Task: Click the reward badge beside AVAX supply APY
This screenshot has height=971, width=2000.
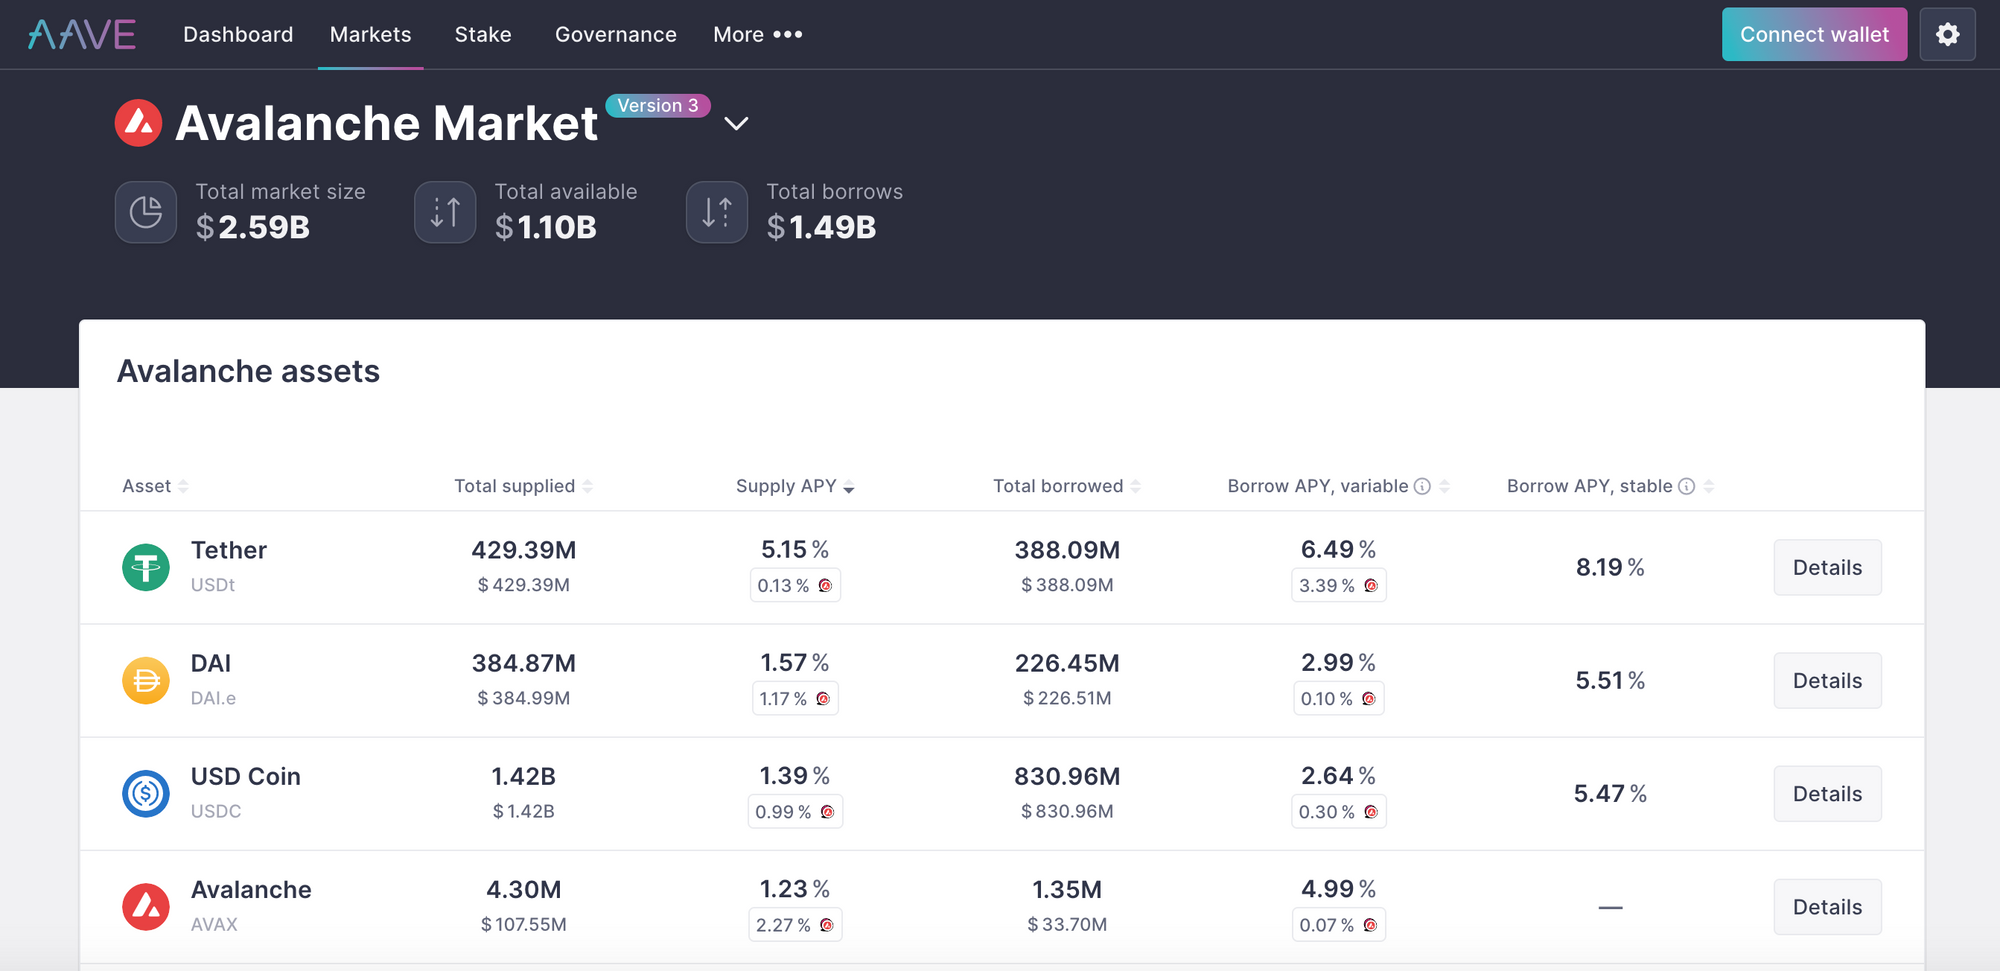Action: 826,925
